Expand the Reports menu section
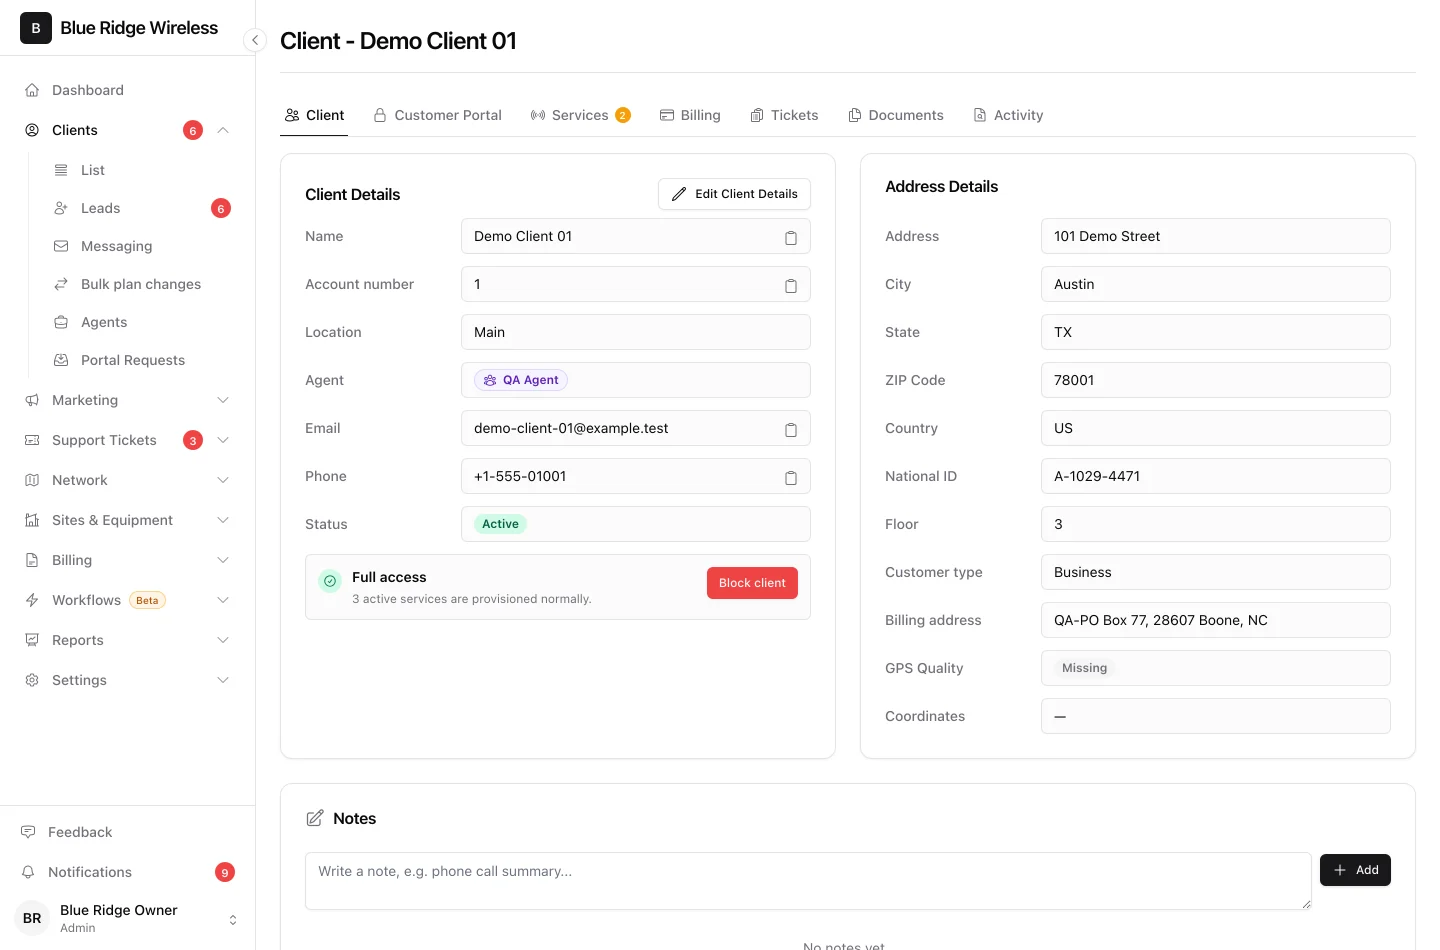Viewport: 1440px width, 950px height. coord(223,640)
